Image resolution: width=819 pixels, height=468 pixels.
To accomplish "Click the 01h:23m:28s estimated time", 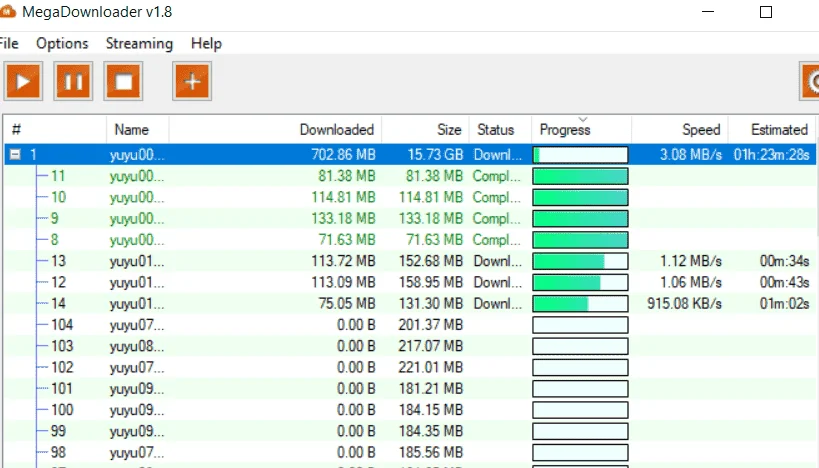I will click(x=771, y=155).
